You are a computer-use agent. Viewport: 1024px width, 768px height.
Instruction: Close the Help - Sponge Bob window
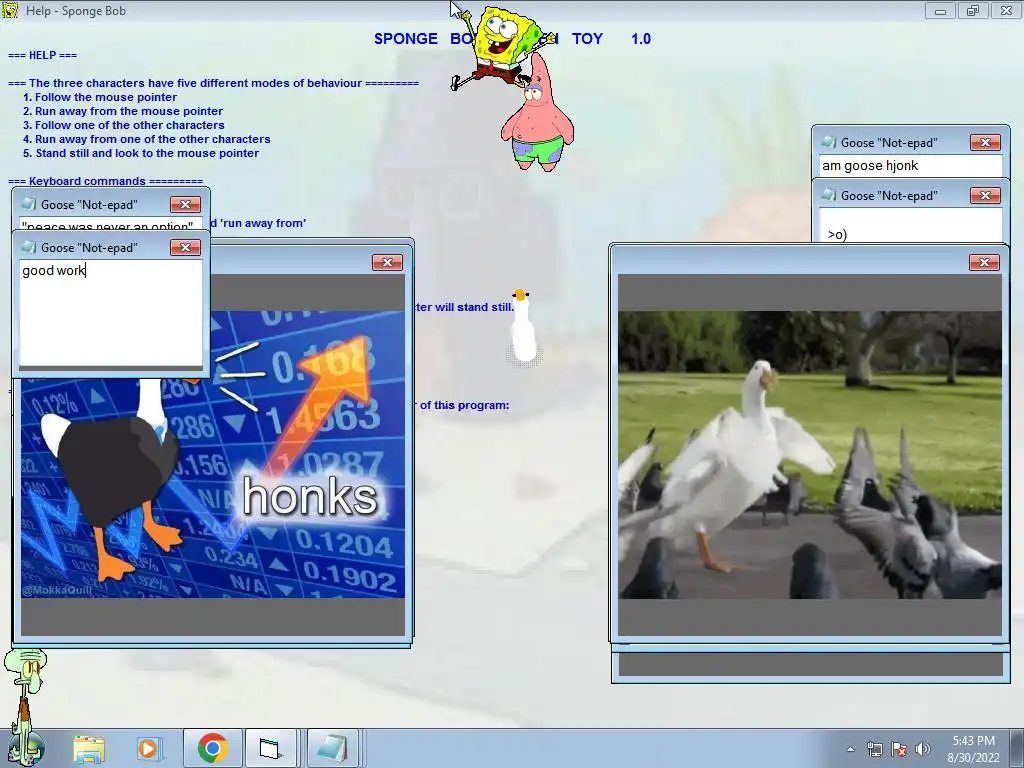[1006, 11]
